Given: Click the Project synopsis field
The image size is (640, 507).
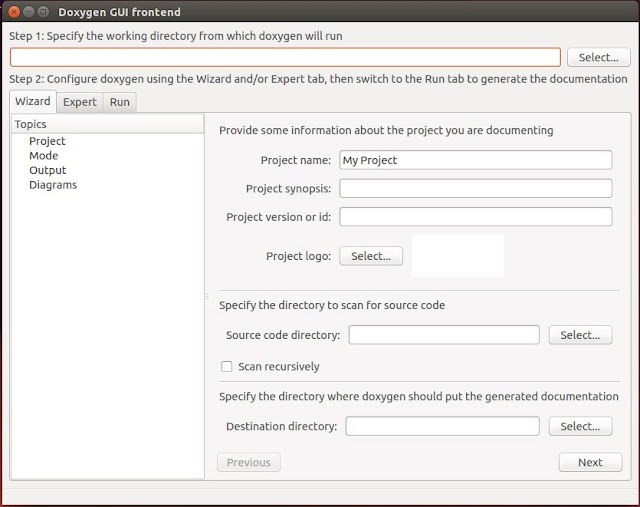Looking at the screenshot, I should pyautogui.click(x=476, y=188).
